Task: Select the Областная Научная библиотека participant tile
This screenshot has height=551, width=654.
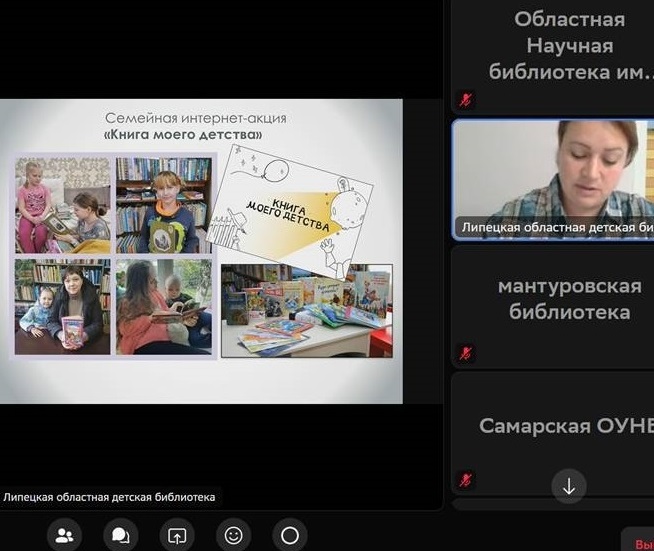Action: (x=553, y=56)
